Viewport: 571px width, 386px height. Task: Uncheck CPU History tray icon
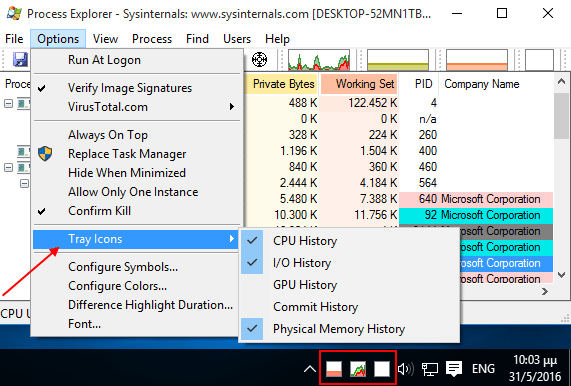coord(350,241)
